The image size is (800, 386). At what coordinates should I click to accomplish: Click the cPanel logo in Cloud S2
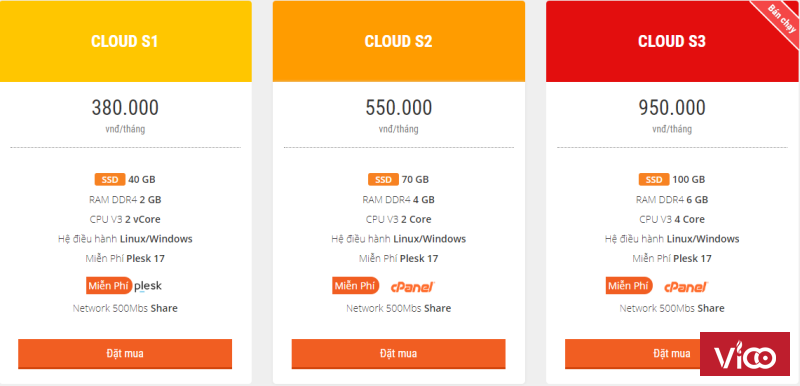click(x=413, y=287)
